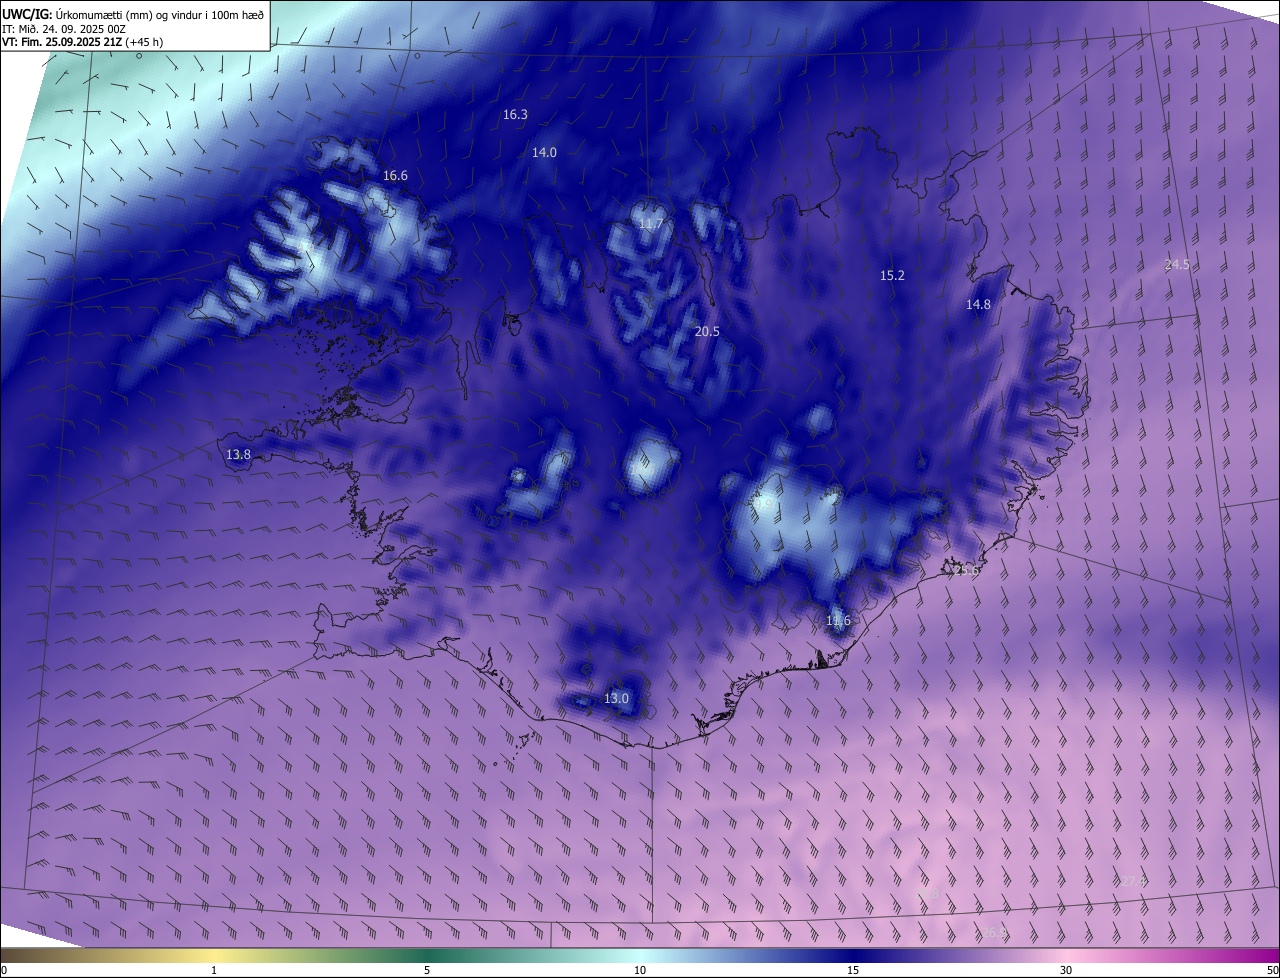Click the color scale tick label 50
This screenshot has width=1280, height=978.
click(1272, 970)
